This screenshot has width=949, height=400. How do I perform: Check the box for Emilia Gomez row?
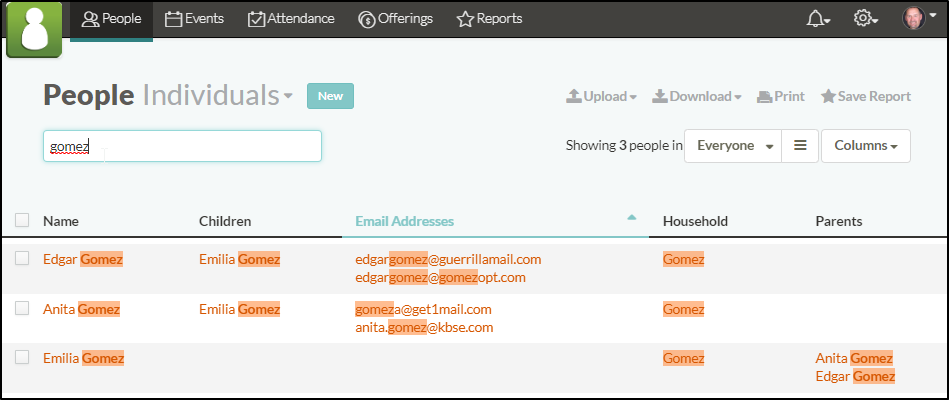tap(22, 358)
